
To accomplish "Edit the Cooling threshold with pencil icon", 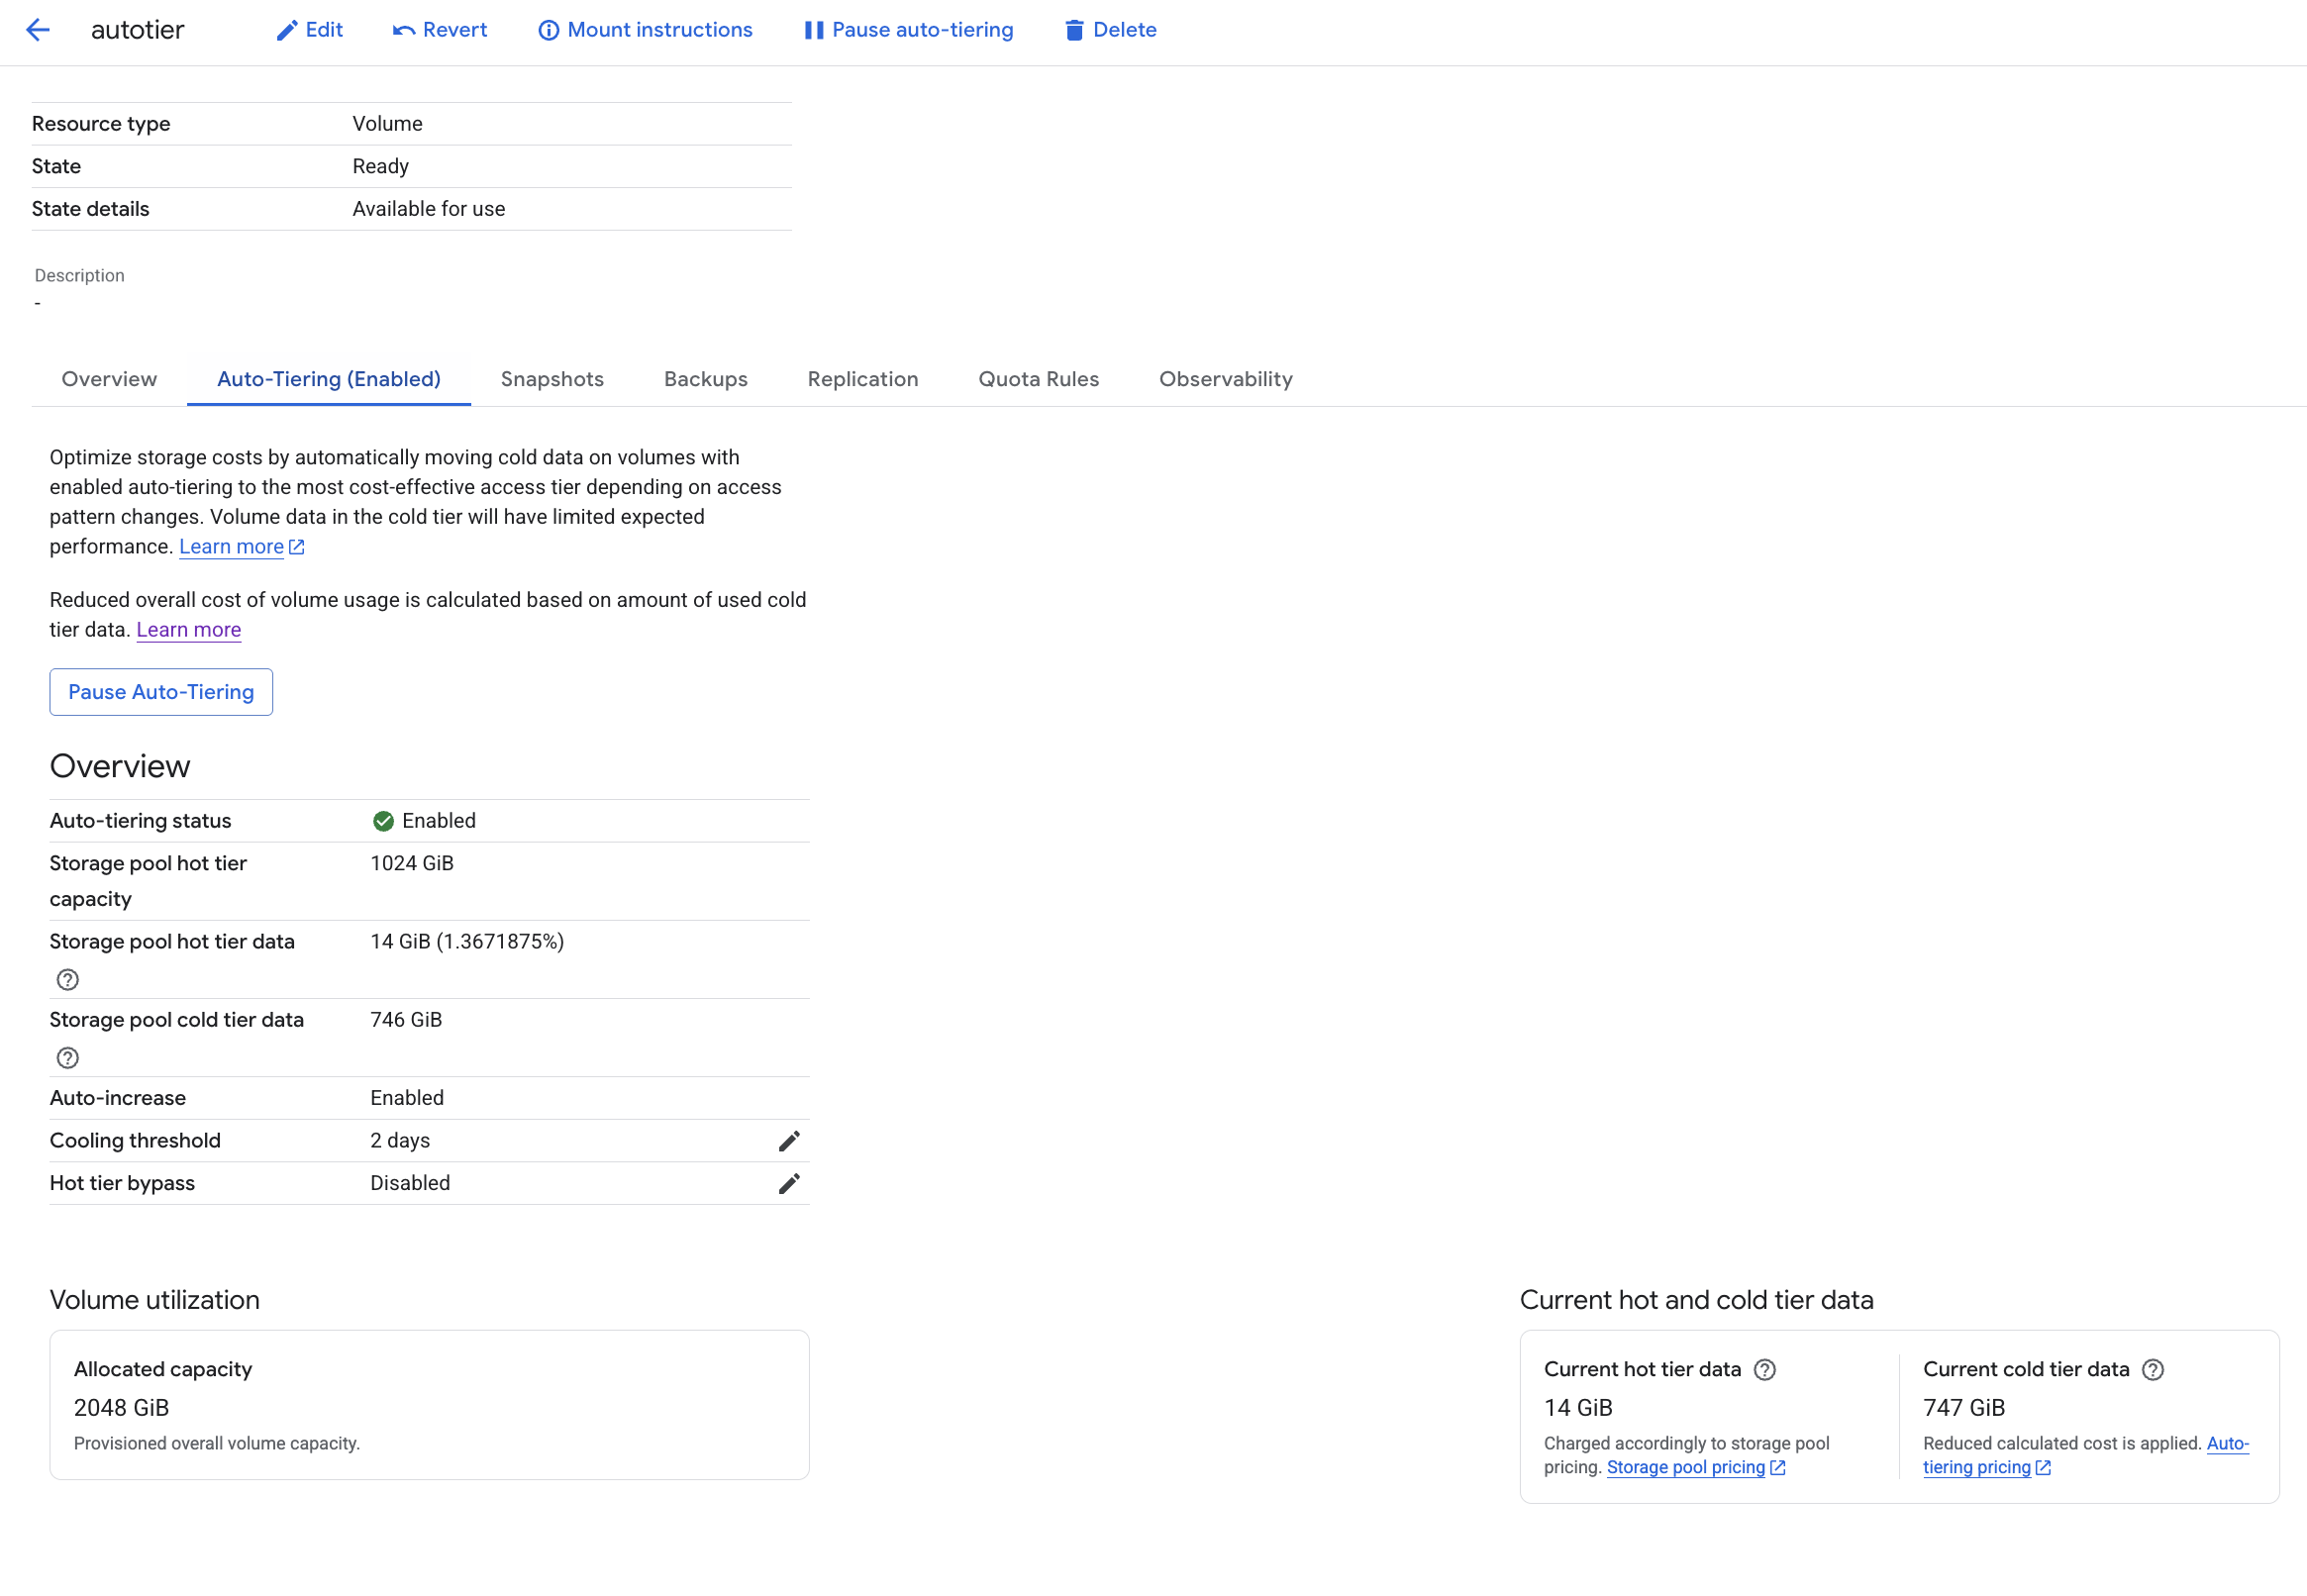I will [x=789, y=1141].
